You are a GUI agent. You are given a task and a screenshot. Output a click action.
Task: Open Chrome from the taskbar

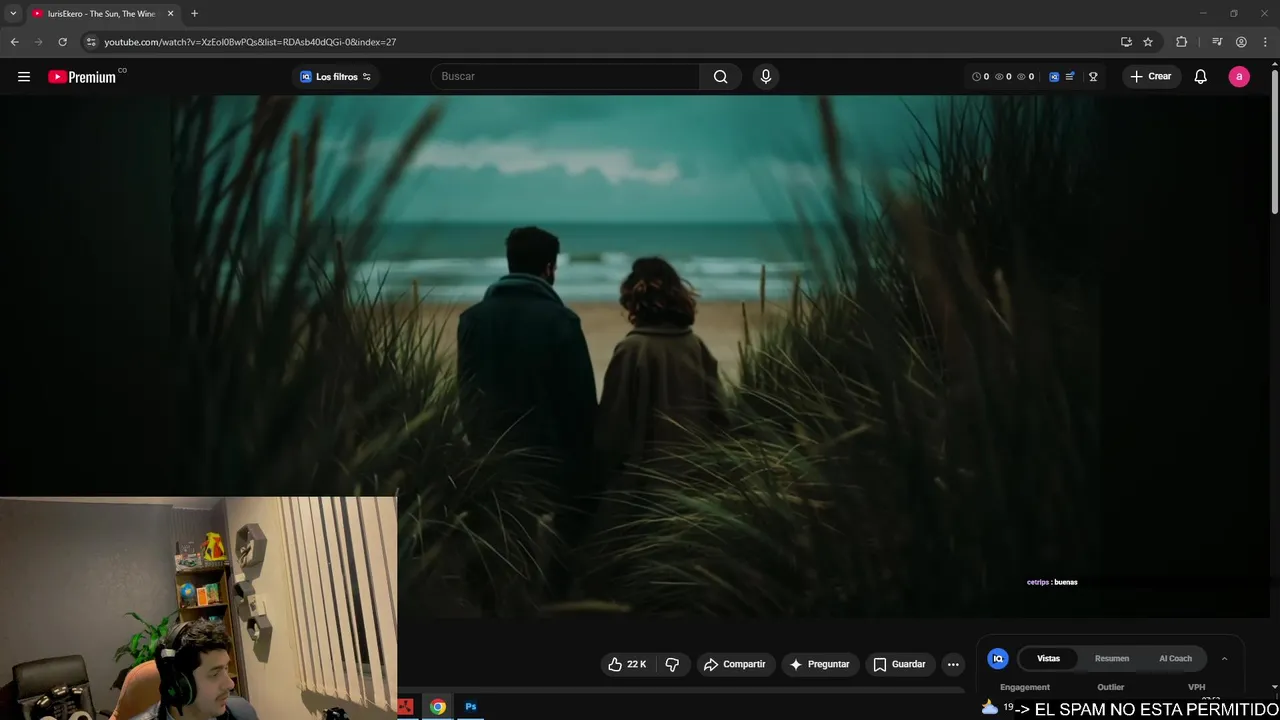(438, 707)
